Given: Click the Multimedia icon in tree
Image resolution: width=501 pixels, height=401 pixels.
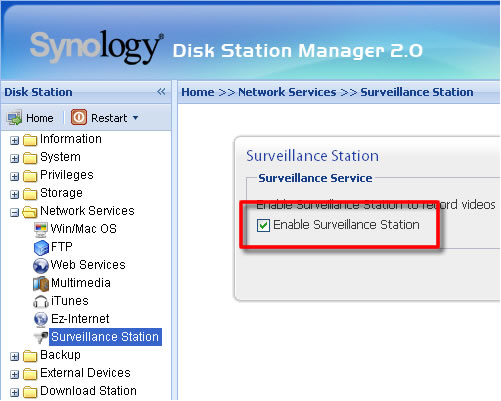Looking at the screenshot, I should (41, 283).
